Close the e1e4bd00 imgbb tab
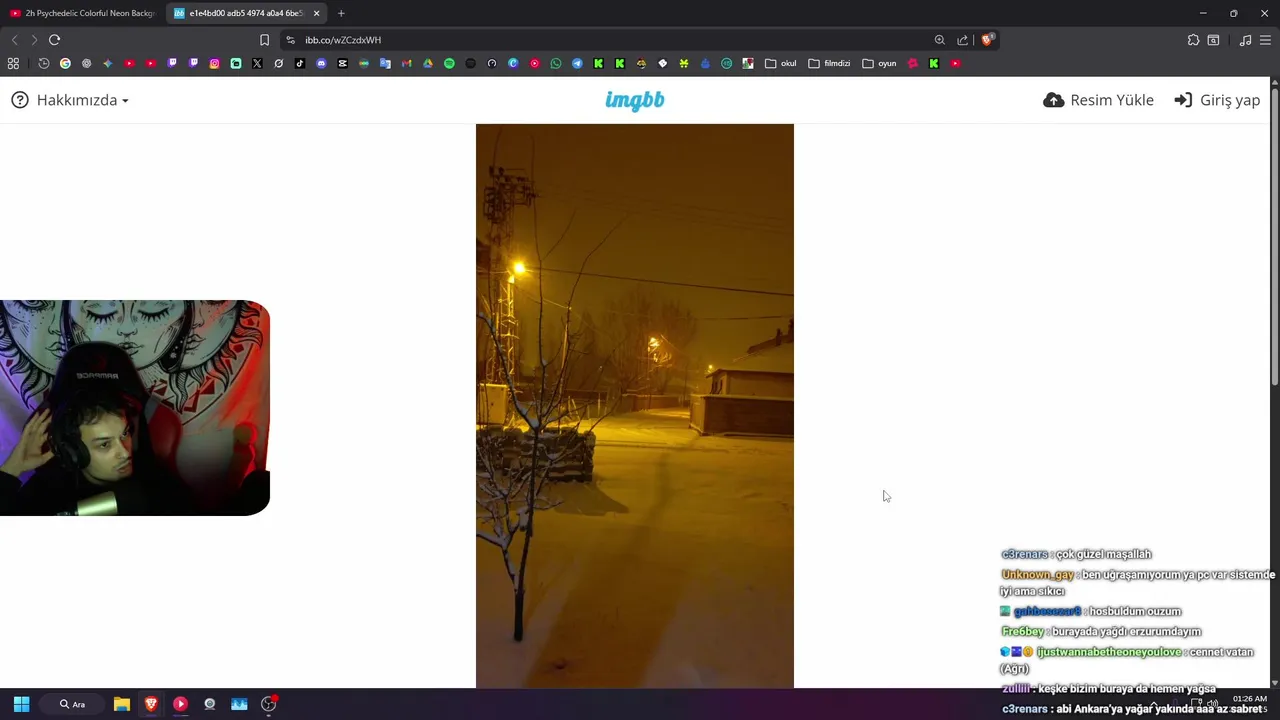 click(x=317, y=13)
